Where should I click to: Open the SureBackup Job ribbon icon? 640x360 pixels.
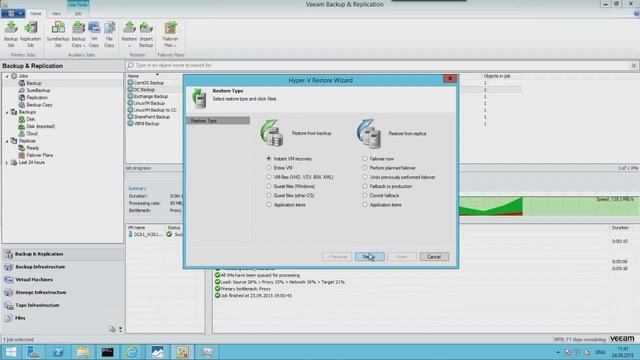point(58,34)
